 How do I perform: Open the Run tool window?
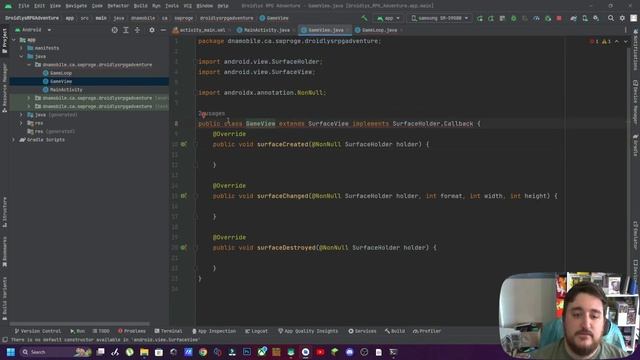(x=78, y=331)
